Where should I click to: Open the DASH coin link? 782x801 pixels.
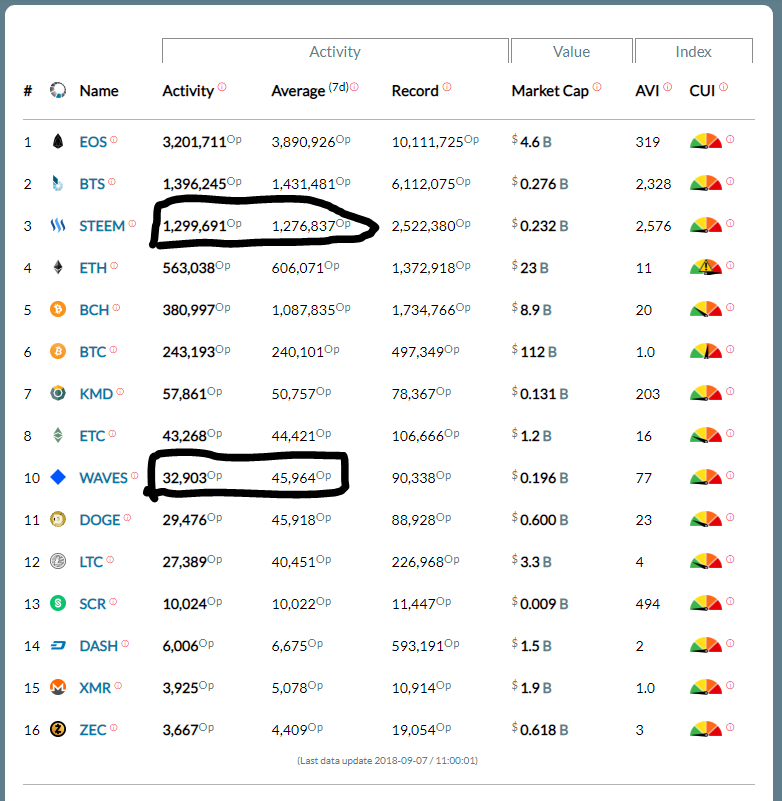(x=99, y=646)
